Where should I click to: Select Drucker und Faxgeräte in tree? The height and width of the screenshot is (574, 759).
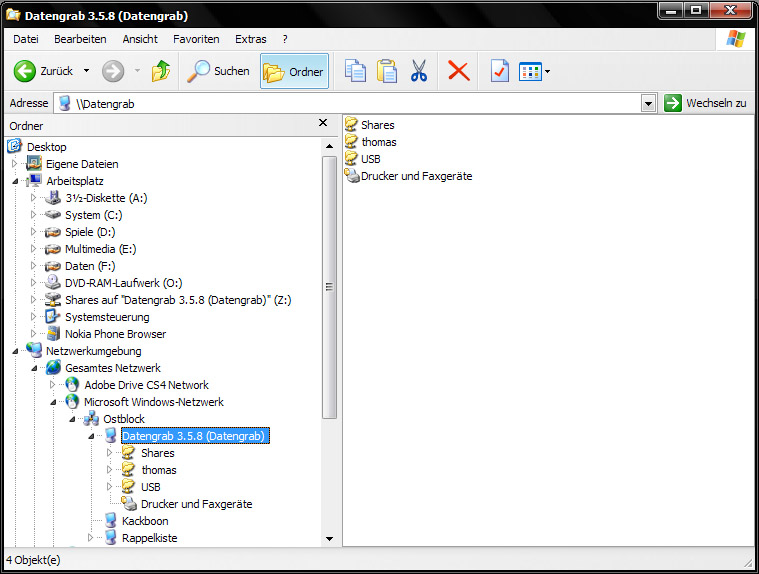(197, 504)
